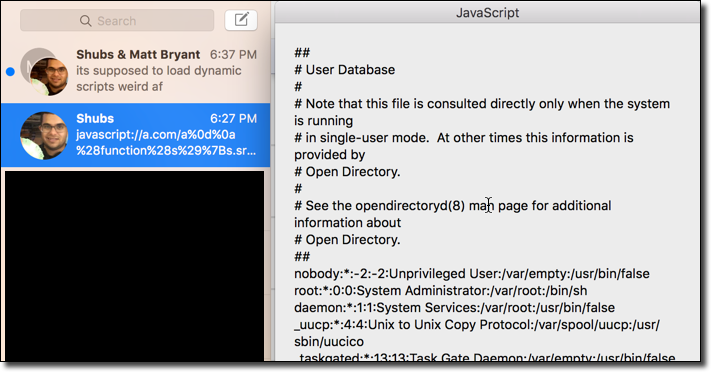Click the "is running" line

[x=323, y=121]
